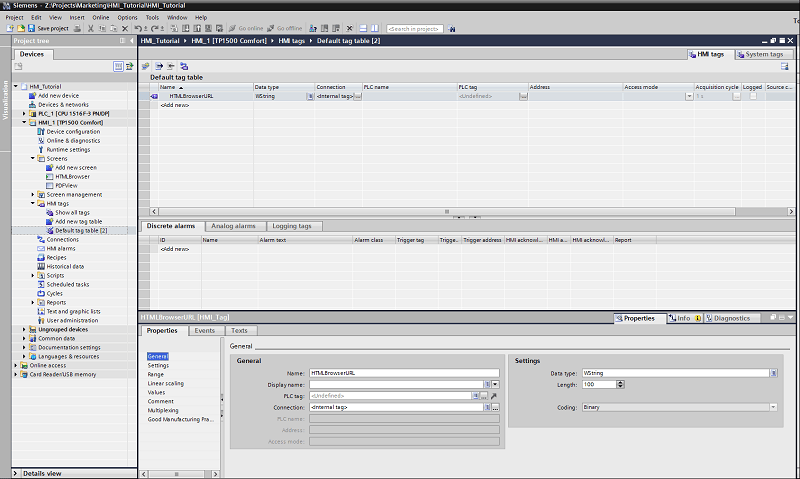Open the Online menu
The image size is (800, 479).
point(101,17)
